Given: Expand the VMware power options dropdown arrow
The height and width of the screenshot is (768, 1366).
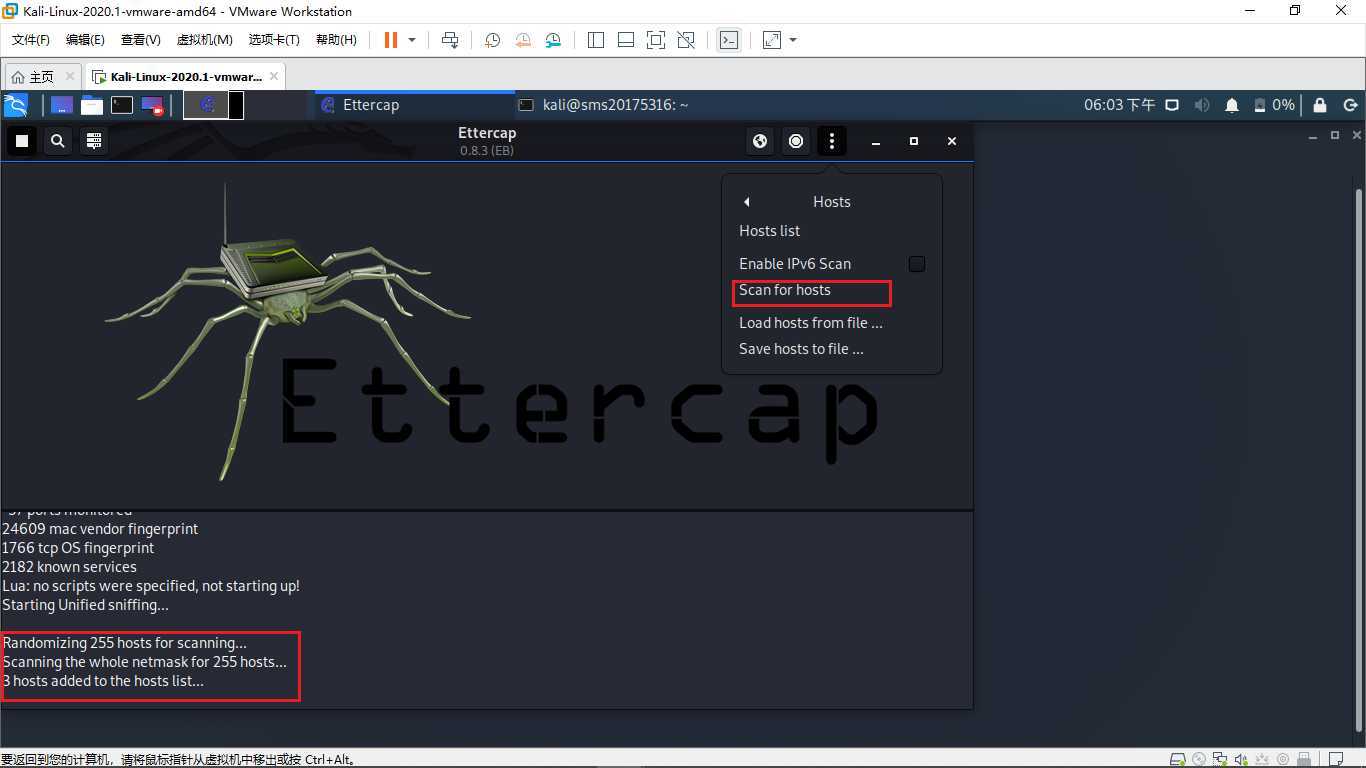Looking at the screenshot, I should click(x=411, y=40).
